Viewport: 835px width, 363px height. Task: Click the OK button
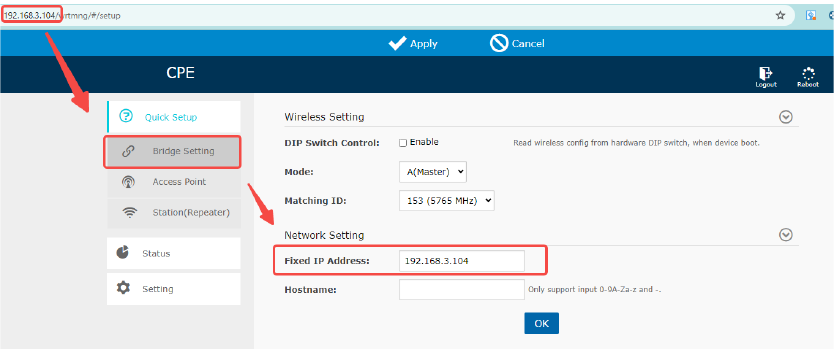[541, 323]
